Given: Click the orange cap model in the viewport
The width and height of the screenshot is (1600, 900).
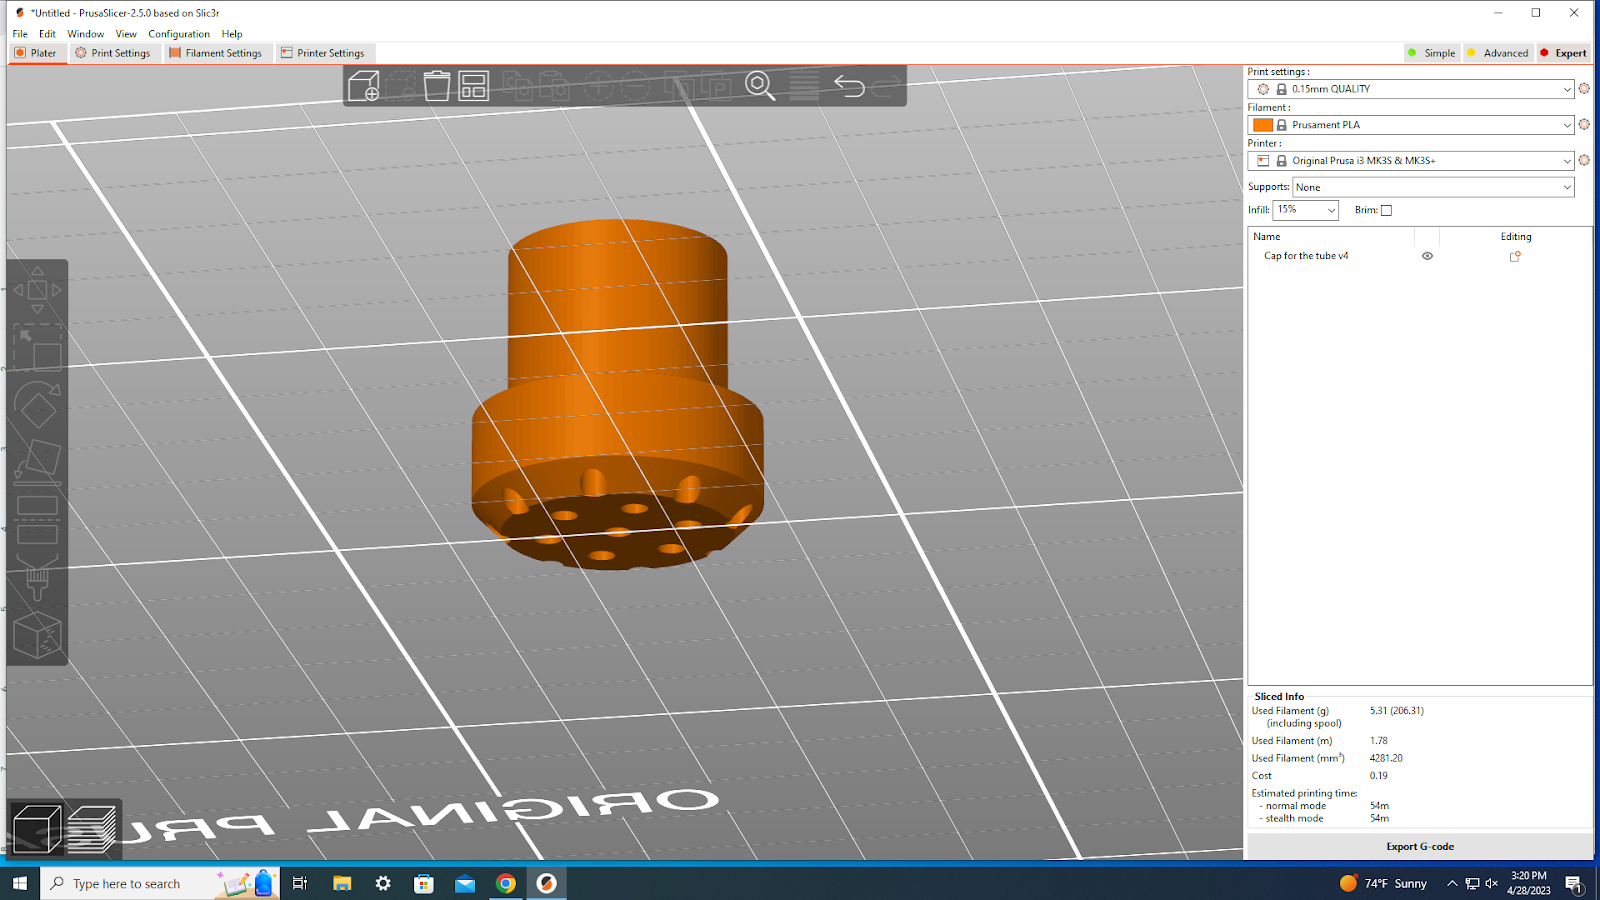Looking at the screenshot, I should click(617, 395).
